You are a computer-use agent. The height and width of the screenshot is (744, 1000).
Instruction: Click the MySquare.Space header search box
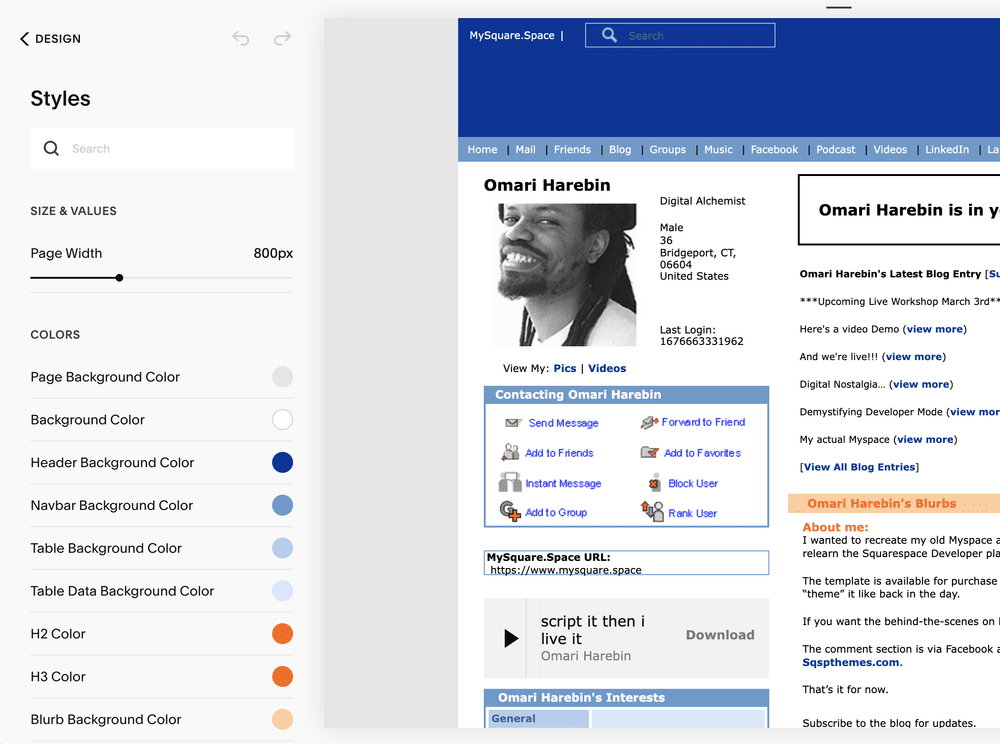click(680, 35)
